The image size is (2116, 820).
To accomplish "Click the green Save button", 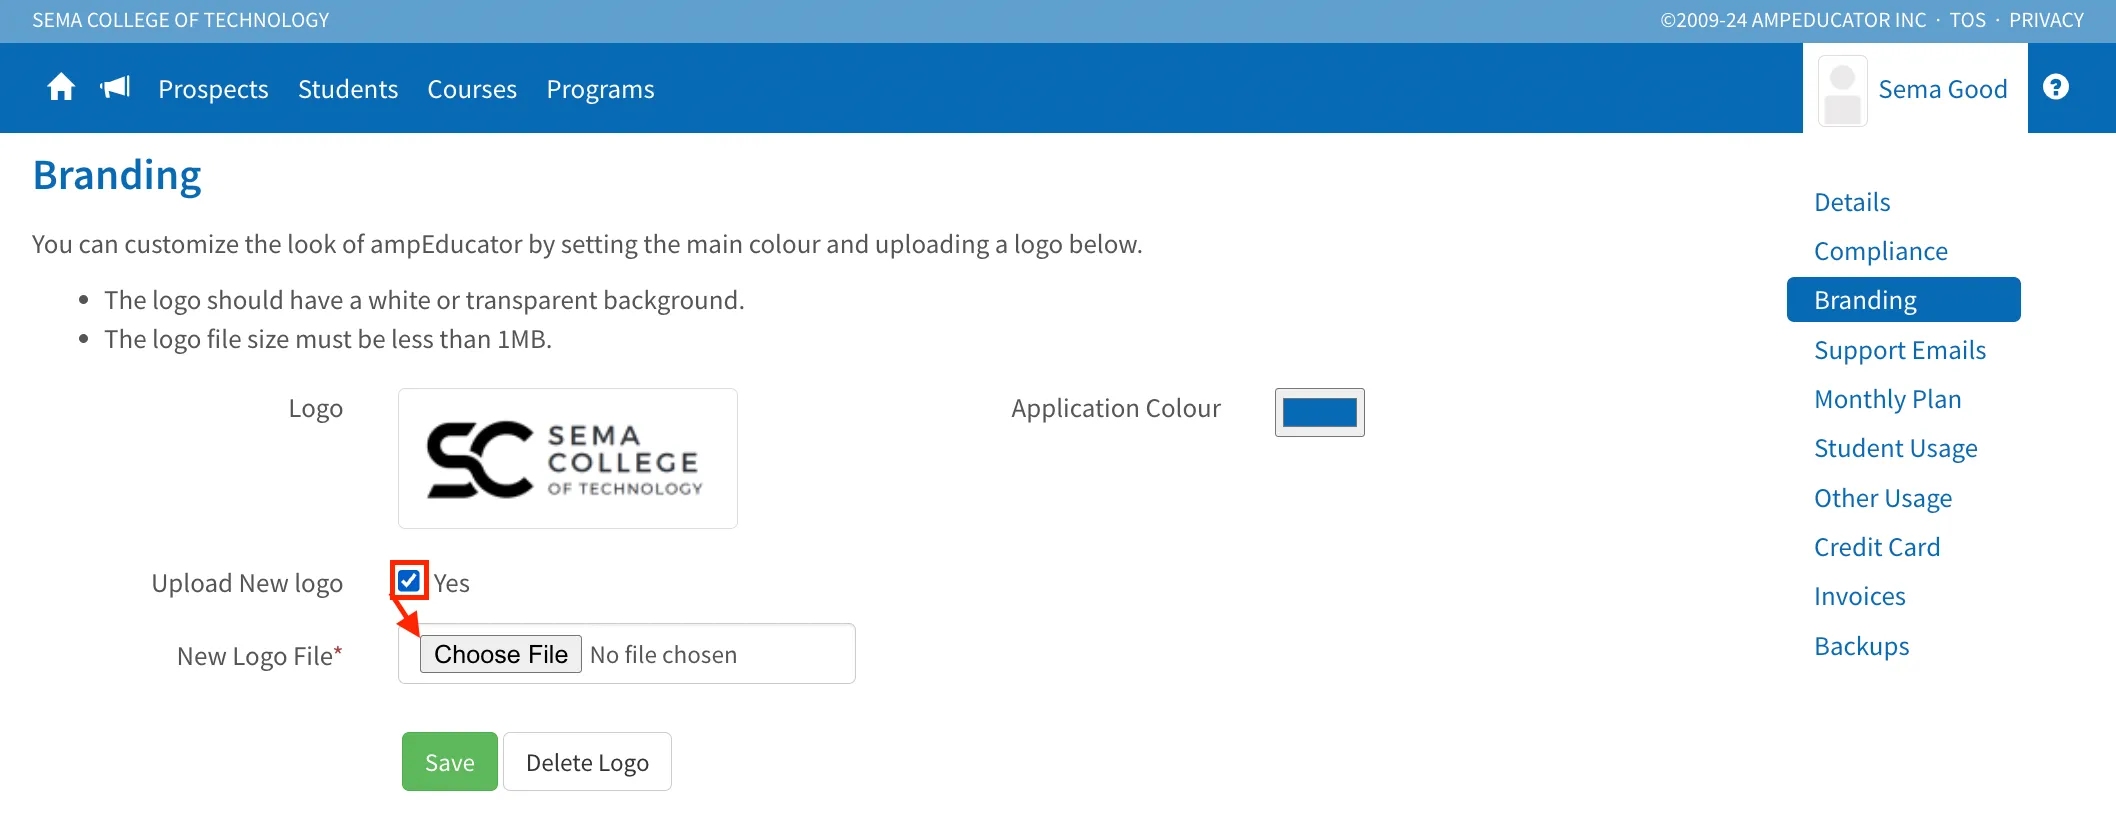I will [x=450, y=762].
